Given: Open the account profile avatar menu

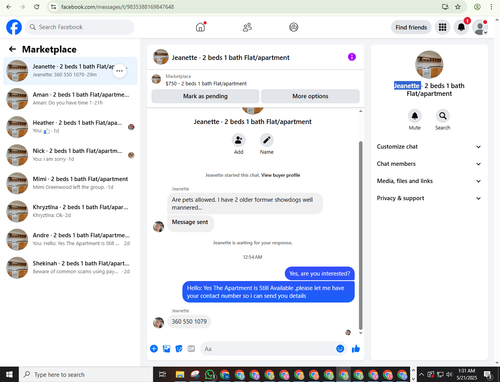Looking at the screenshot, I should (x=480, y=27).
